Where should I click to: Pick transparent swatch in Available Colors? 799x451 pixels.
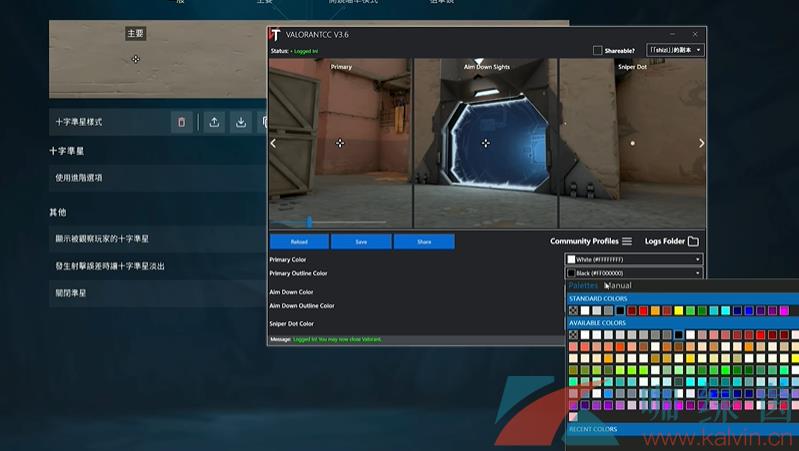click(x=573, y=335)
